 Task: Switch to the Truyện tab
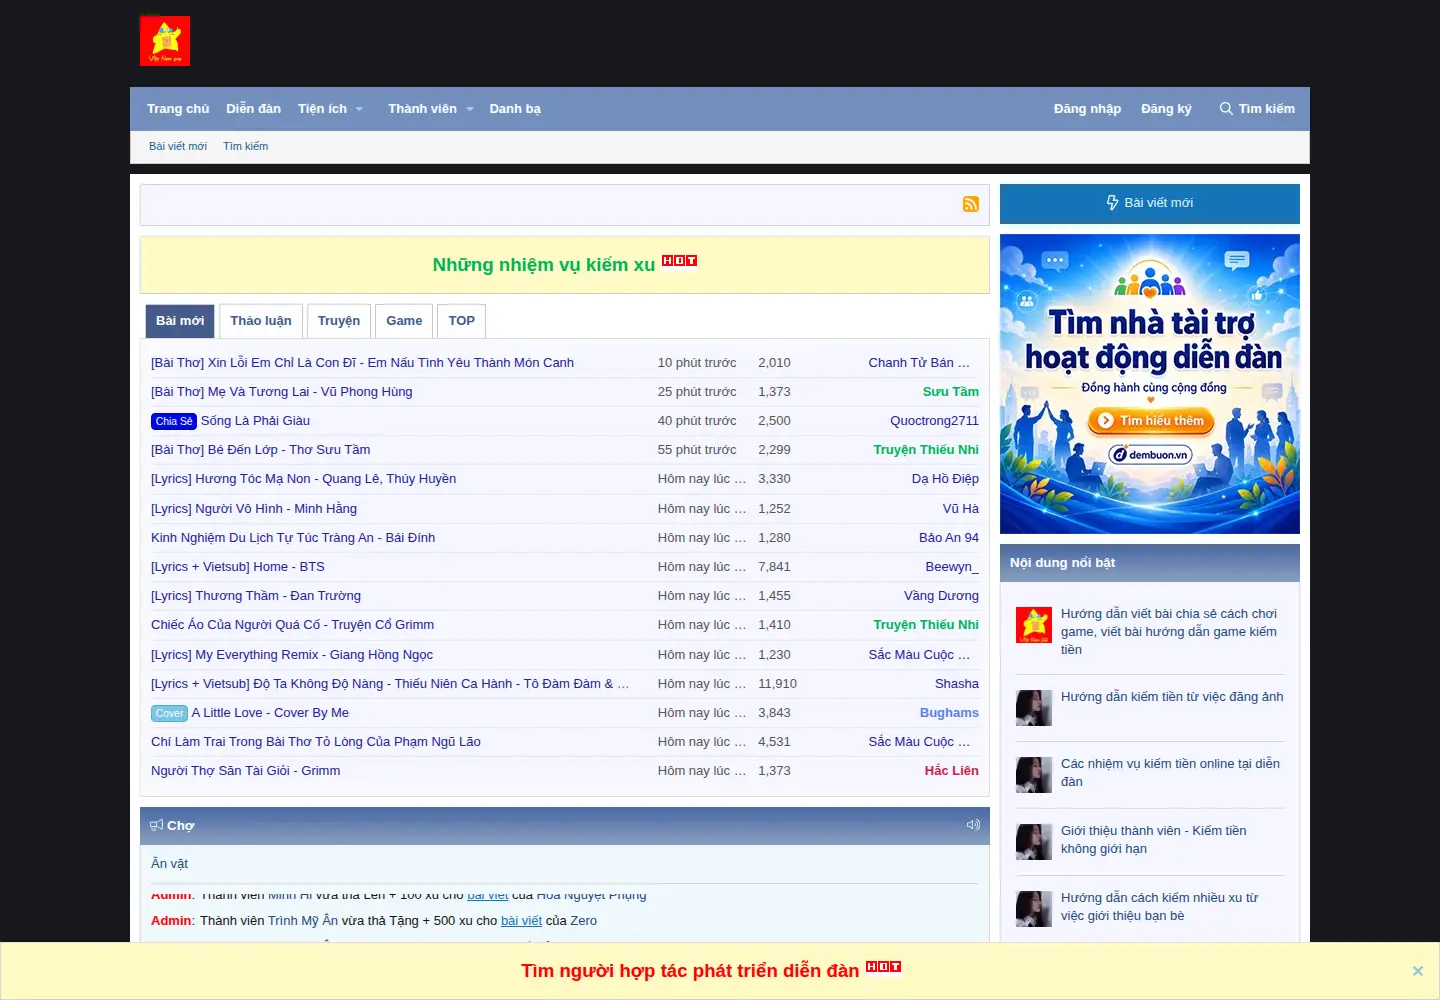[x=339, y=321]
